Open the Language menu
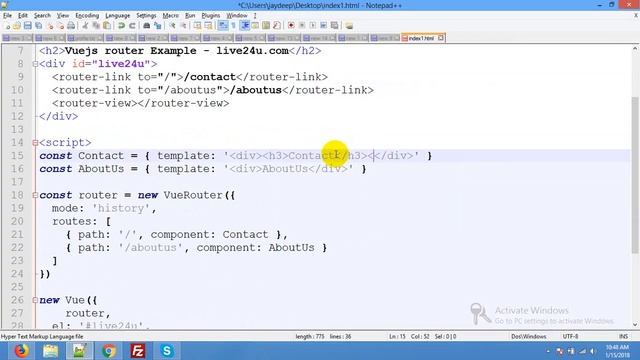 pos(118,16)
